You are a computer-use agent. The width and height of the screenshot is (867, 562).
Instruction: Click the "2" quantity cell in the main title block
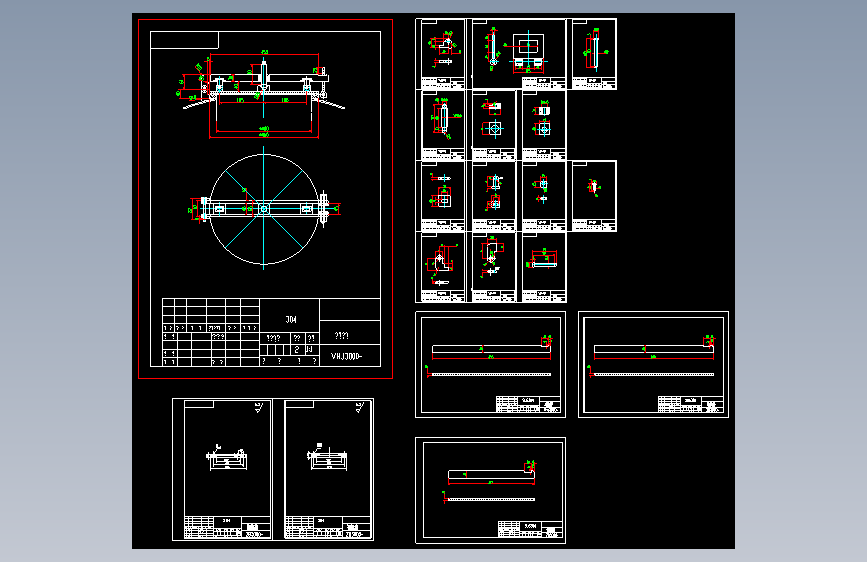tap(297, 350)
